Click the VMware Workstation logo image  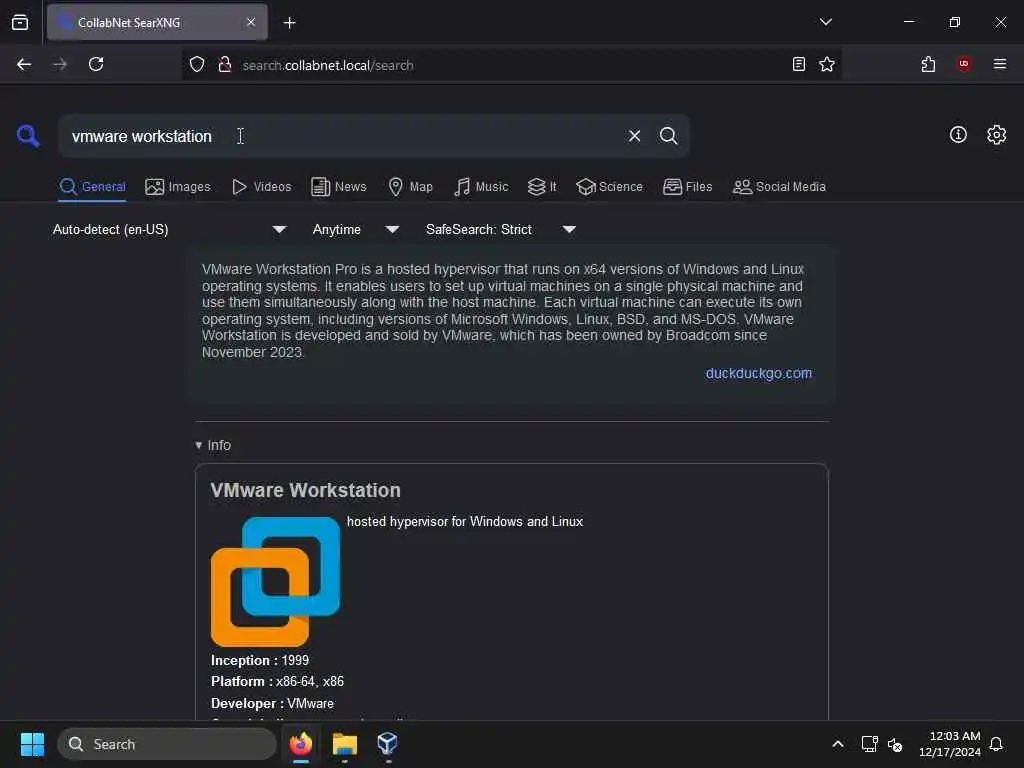click(275, 581)
